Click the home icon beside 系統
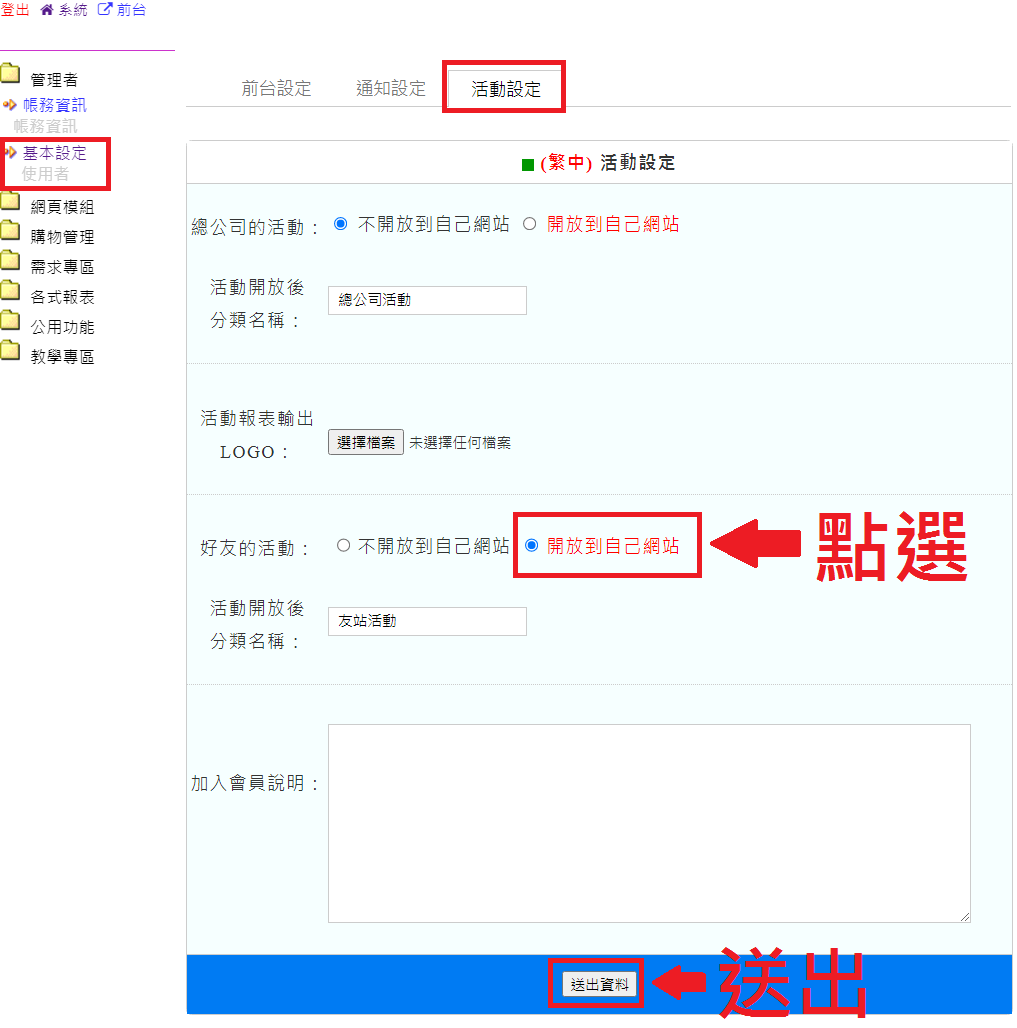 tap(46, 10)
